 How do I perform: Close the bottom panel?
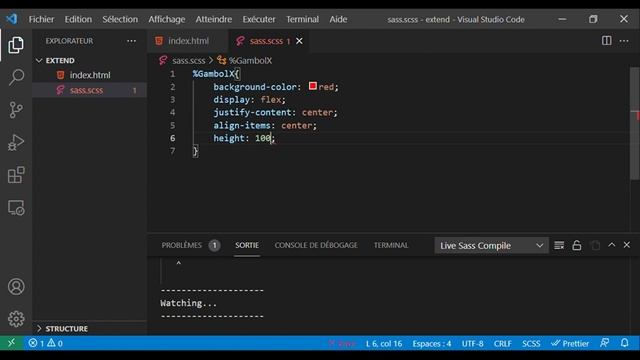click(627, 245)
